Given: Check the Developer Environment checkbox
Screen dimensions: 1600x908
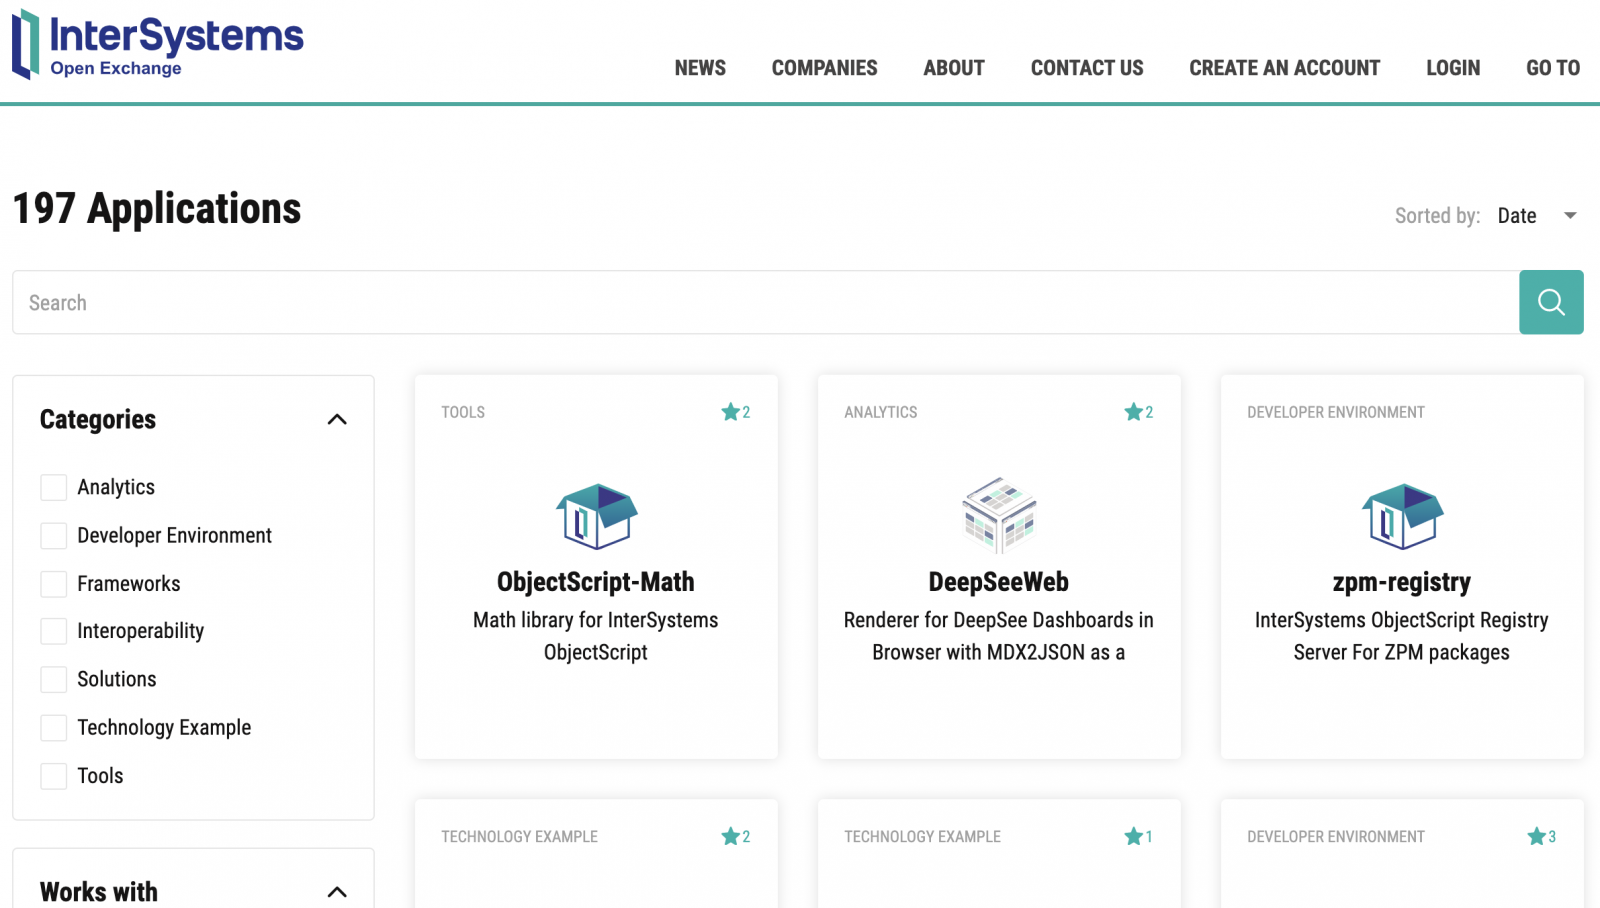Looking at the screenshot, I should click(53, 535).
